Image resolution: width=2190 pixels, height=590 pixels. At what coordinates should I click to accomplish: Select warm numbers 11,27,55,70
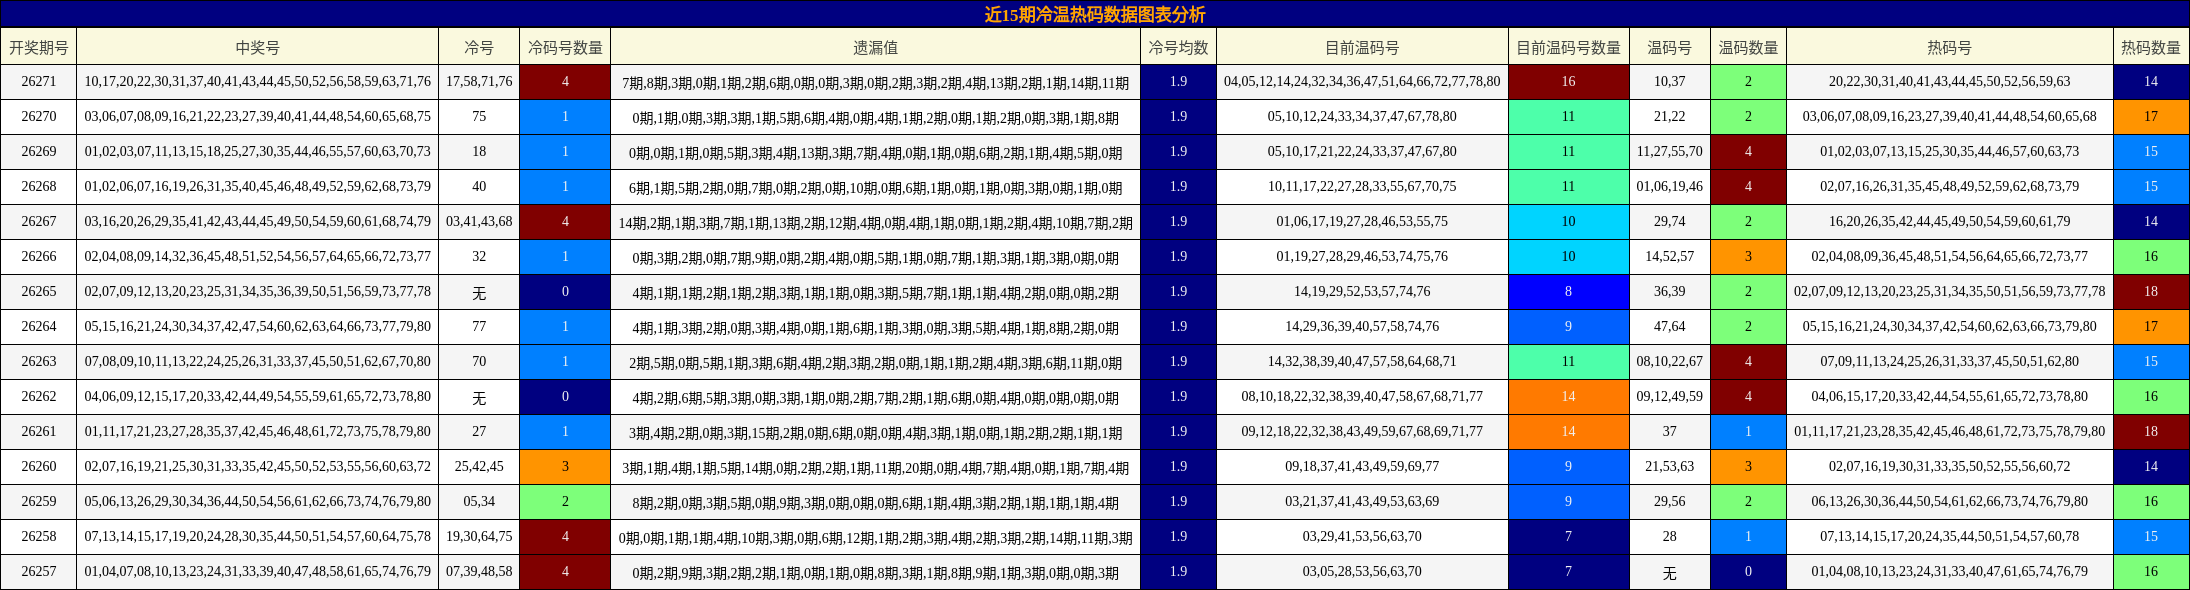point(1669,152)
